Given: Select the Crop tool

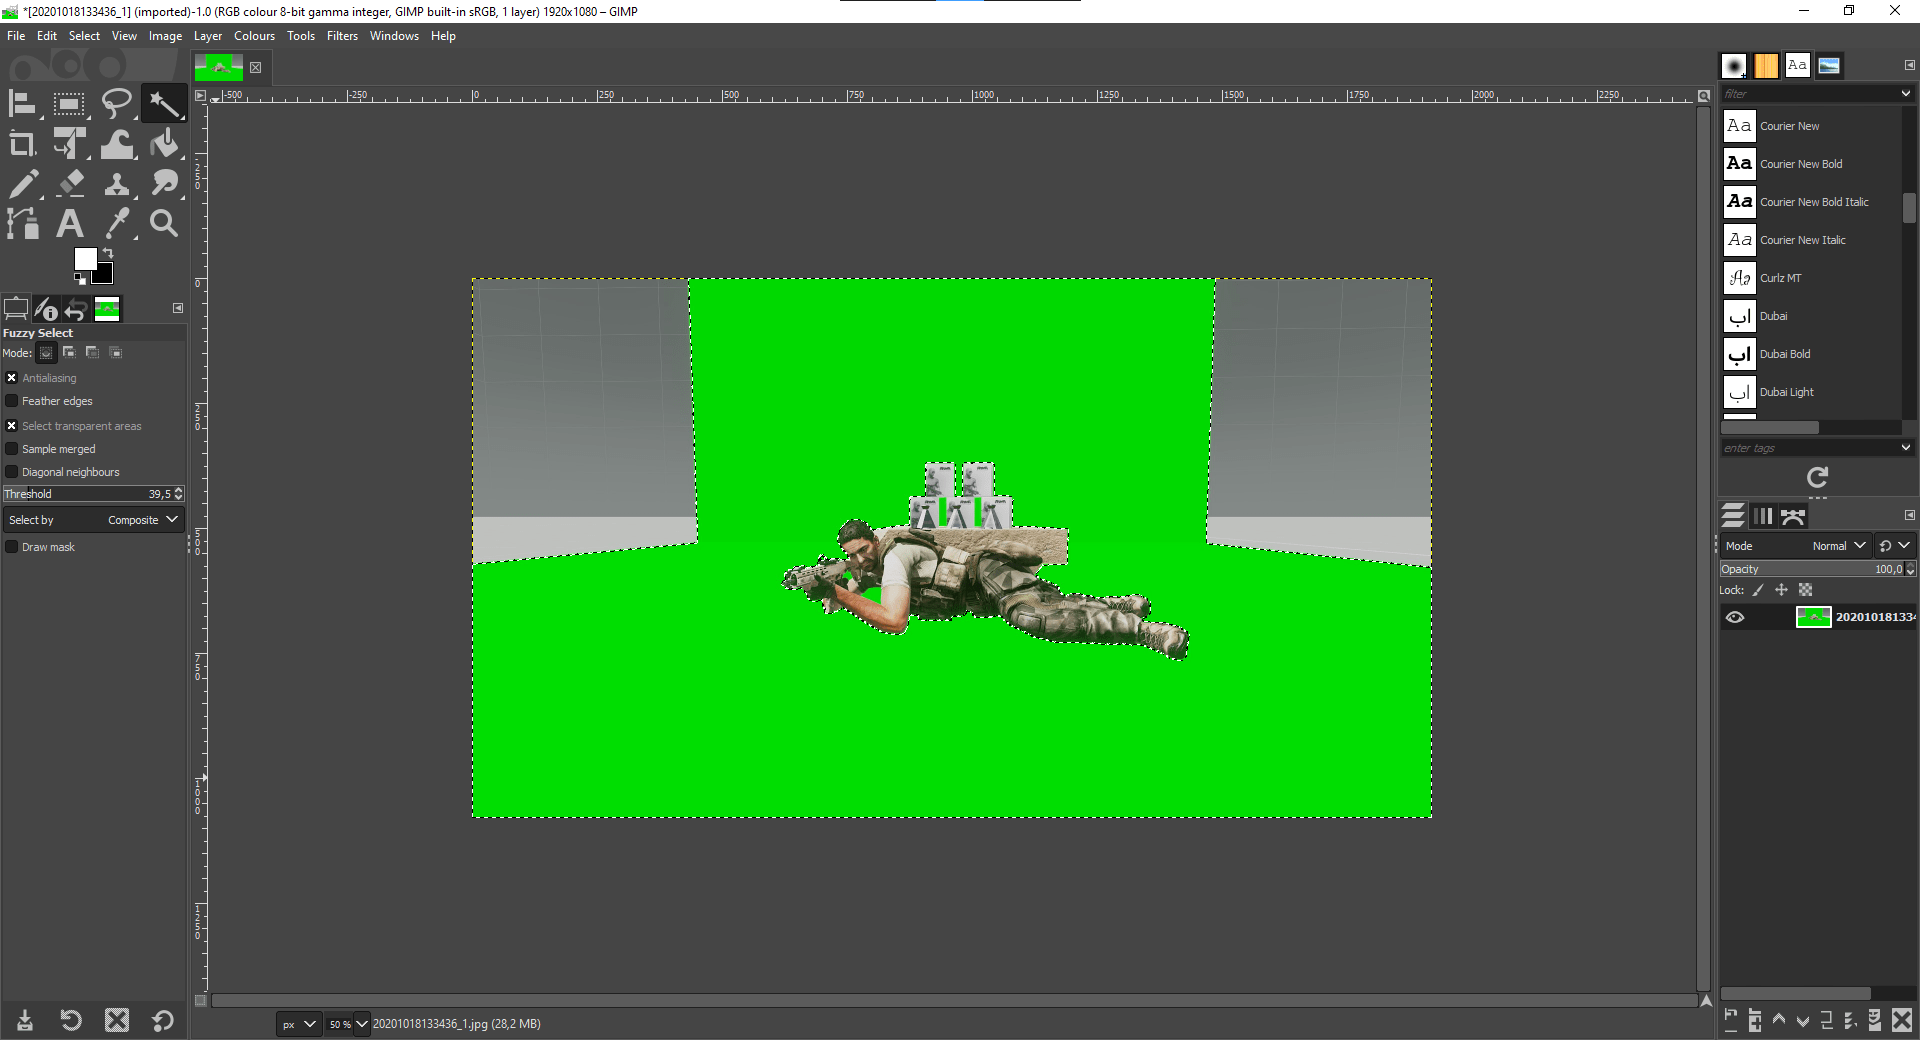Looking at the screenshot, I should pyautogui.click(x=22, y=144).
